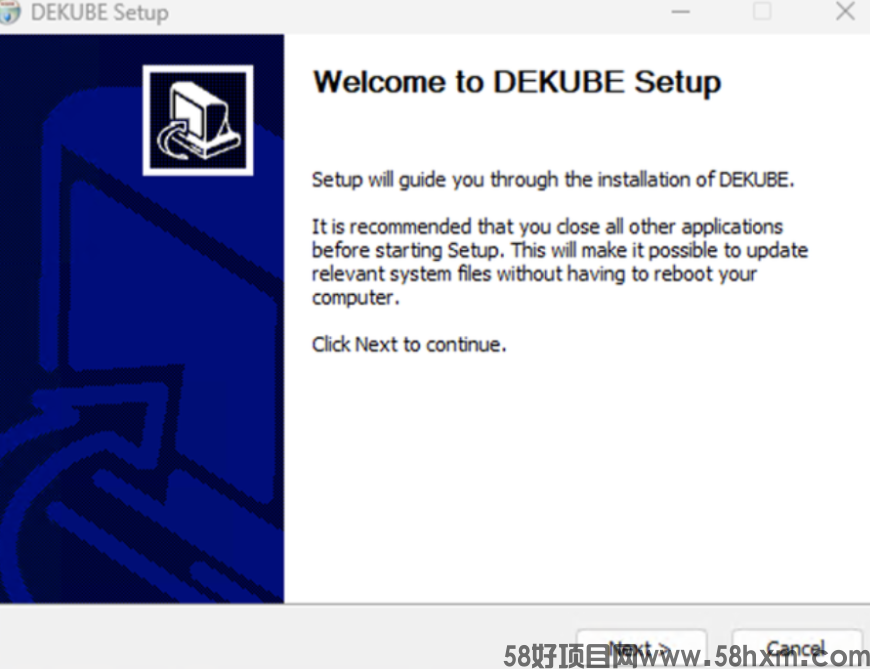Close the DEKUBE Setup window
The height and width of the screenshot is (669, 870).
(x=845, y=11)
